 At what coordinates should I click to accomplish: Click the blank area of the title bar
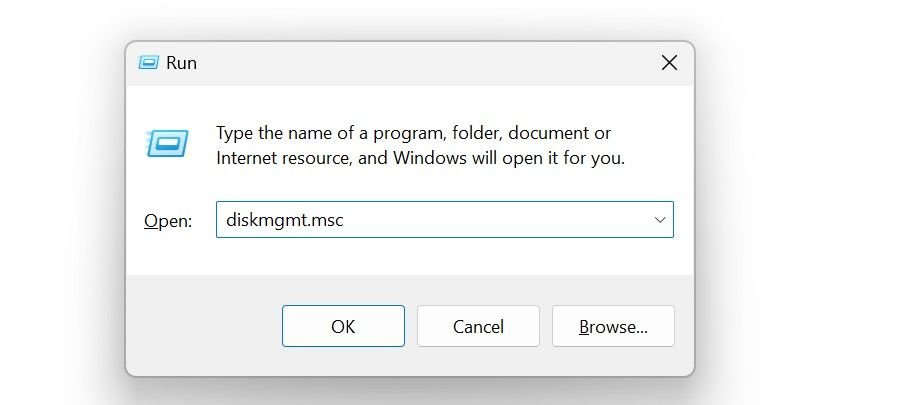point(420,63)
